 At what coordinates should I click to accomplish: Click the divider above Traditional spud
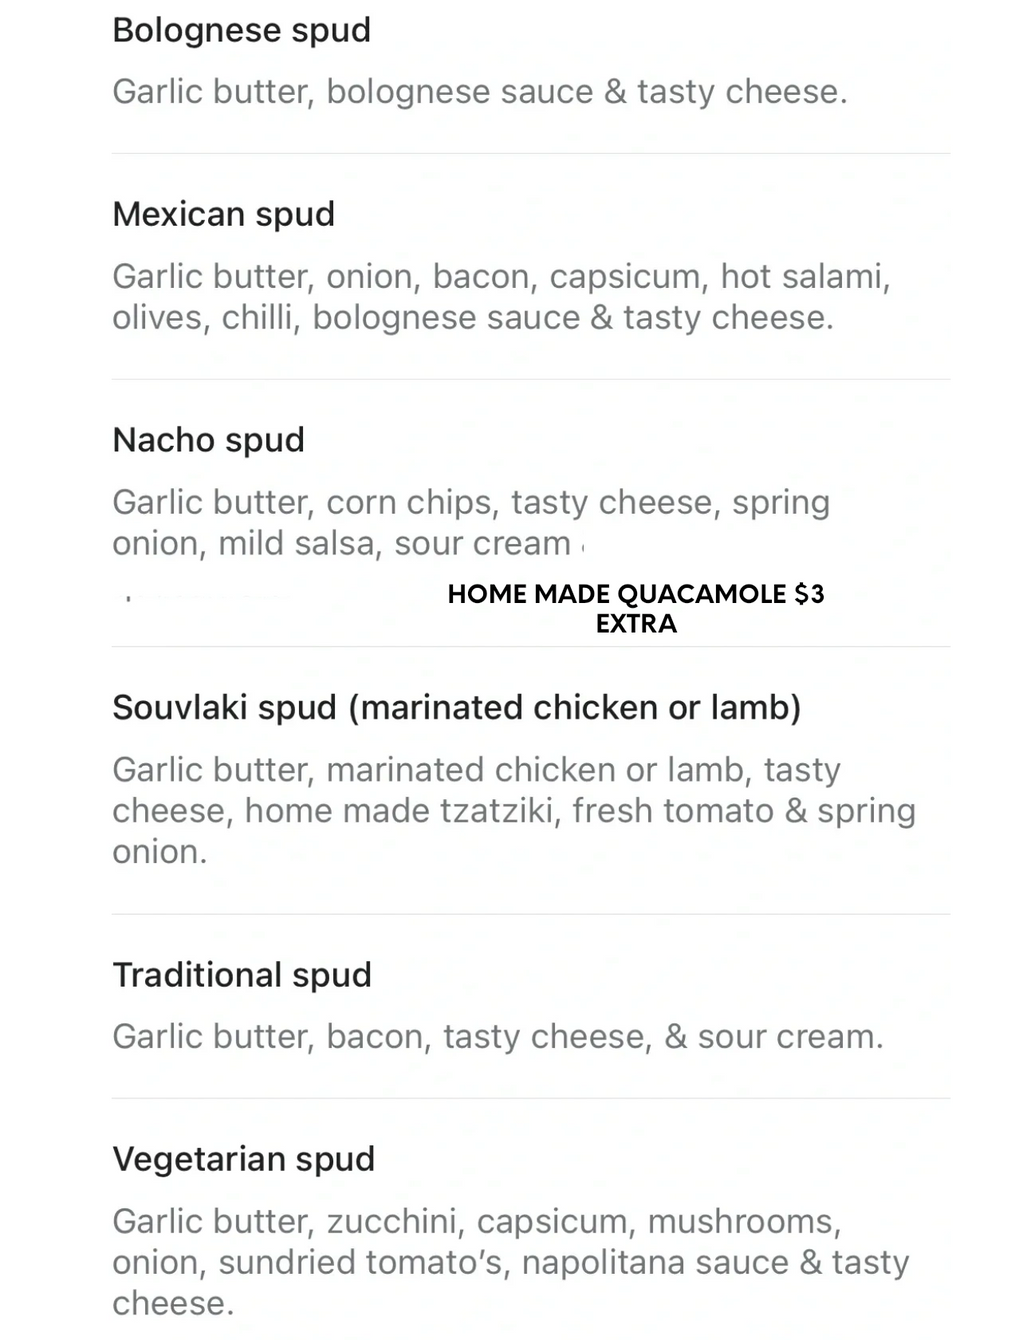tap(531, 914)
